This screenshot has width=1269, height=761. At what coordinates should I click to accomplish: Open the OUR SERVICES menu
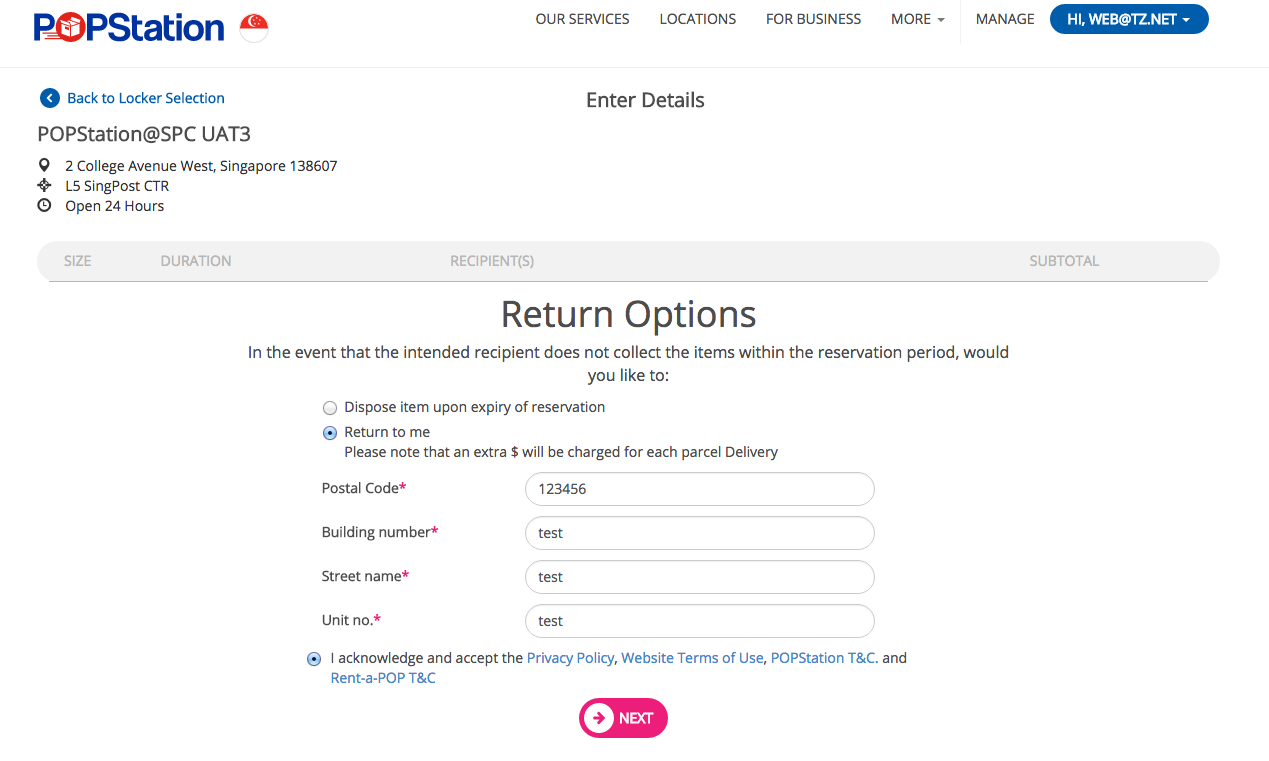582,19
